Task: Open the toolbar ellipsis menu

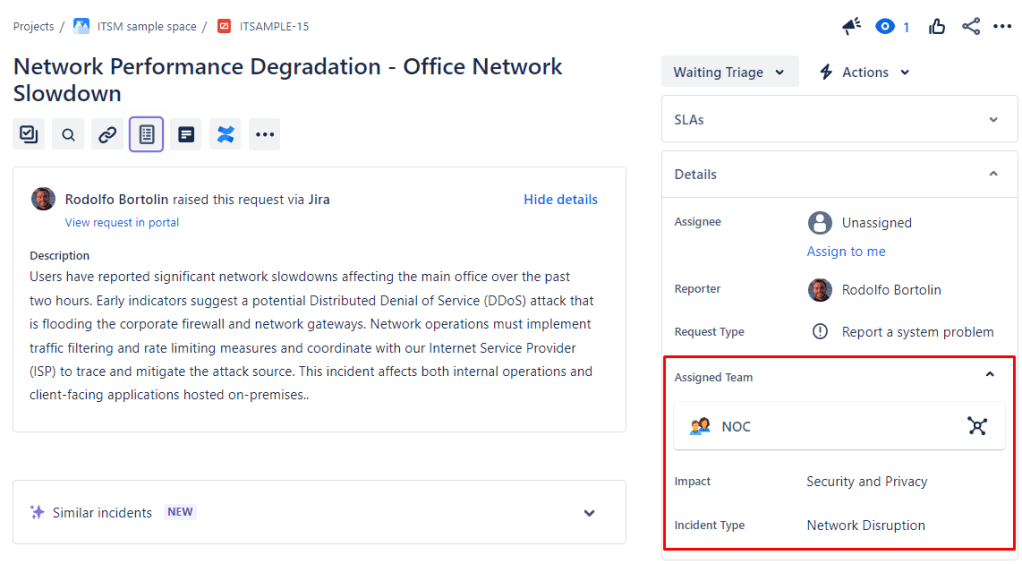Action: coord(264,134)
